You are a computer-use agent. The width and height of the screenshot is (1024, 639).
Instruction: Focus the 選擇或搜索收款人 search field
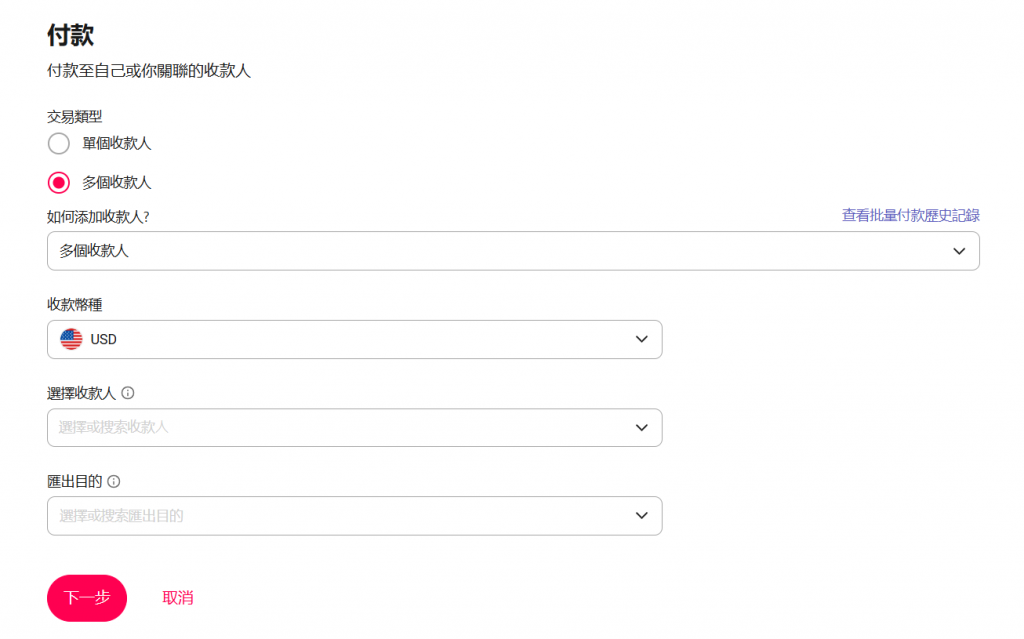pos(355,427)
